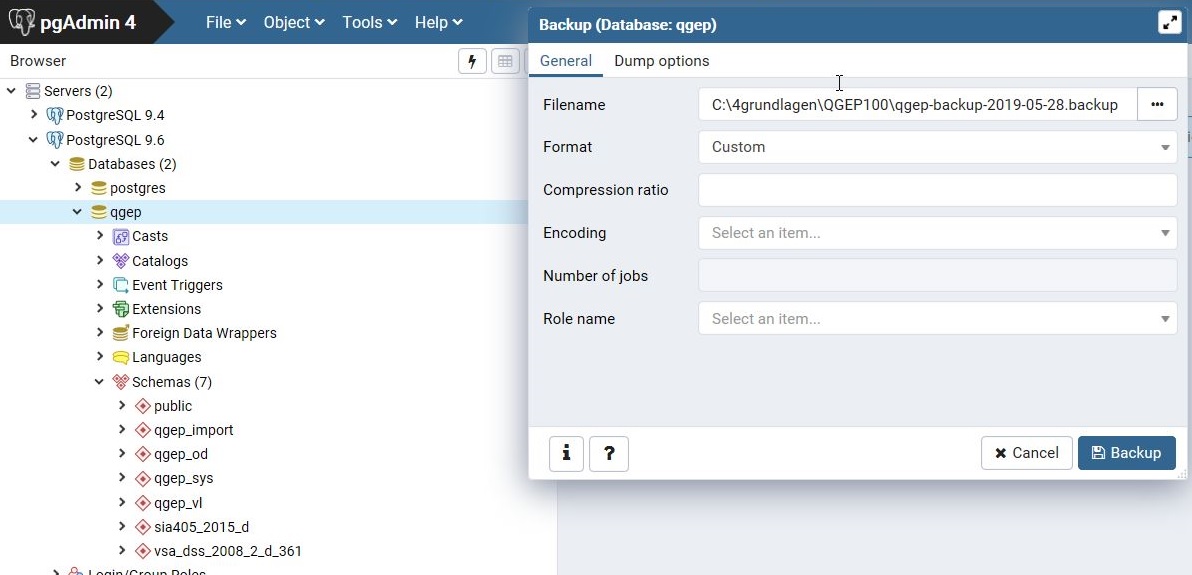Select the qgep_import tree label
The image size is (1192, 575).
pos(194,430)
